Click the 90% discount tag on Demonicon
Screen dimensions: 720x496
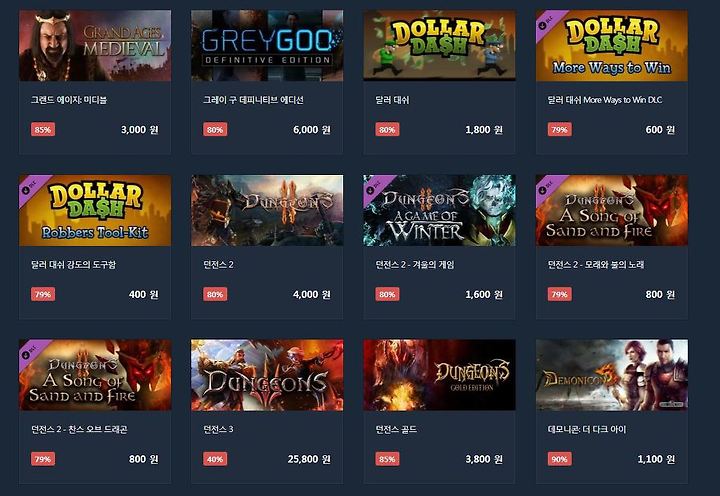point(559,459)
